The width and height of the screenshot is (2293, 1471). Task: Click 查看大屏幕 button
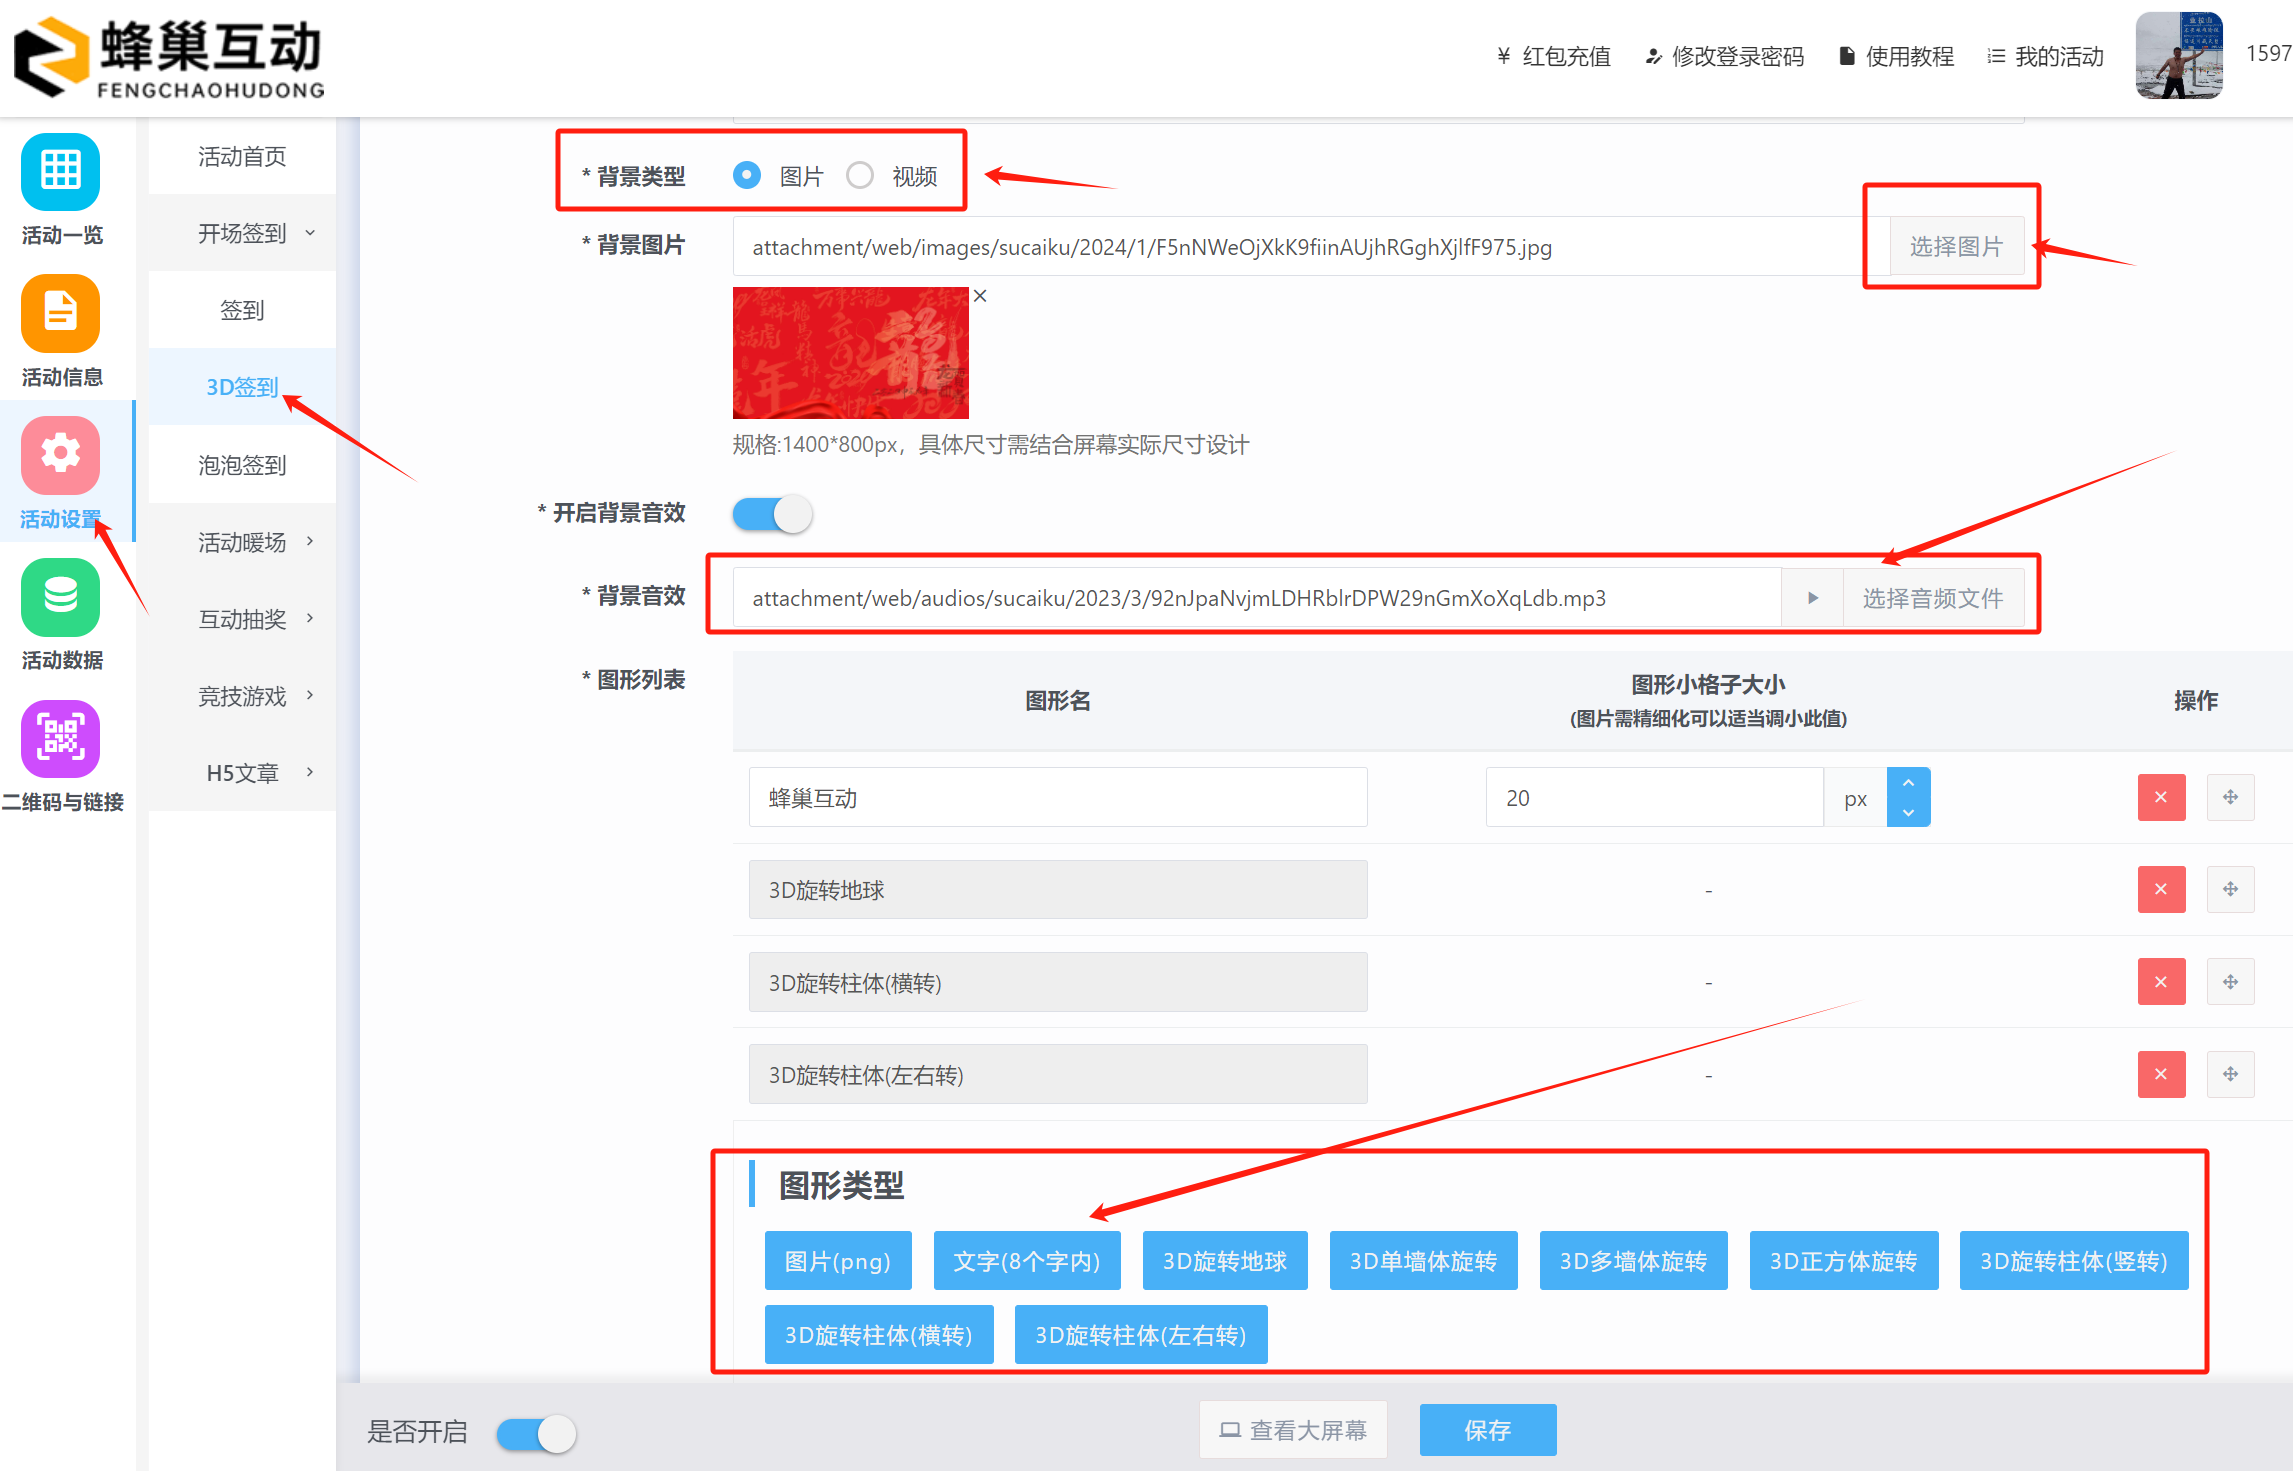pyautogui.click(x=1293, y=1430)
